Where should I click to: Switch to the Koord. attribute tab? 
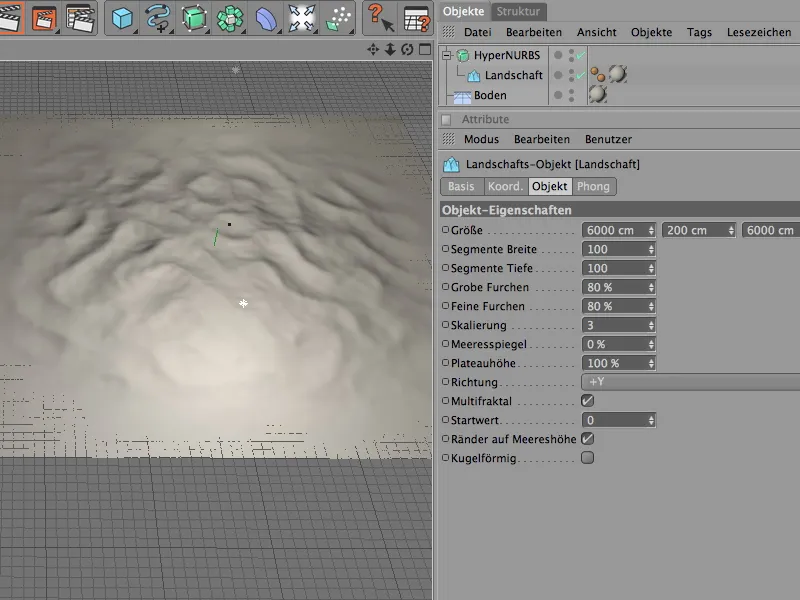(x=504, y=186)
